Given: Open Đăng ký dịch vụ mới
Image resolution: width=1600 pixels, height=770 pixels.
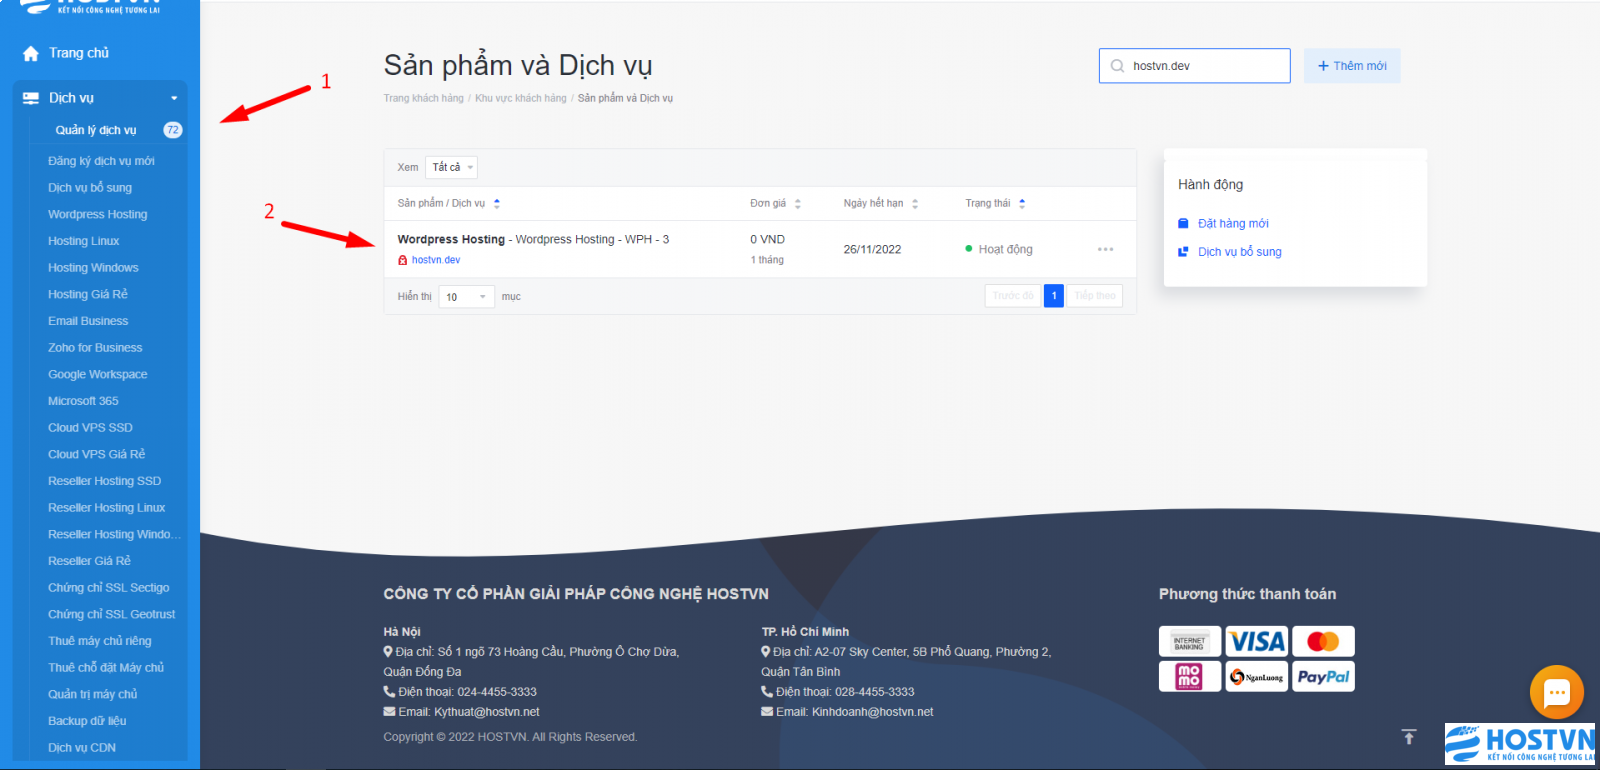Looking at the screenshot, I should [101, 161].
